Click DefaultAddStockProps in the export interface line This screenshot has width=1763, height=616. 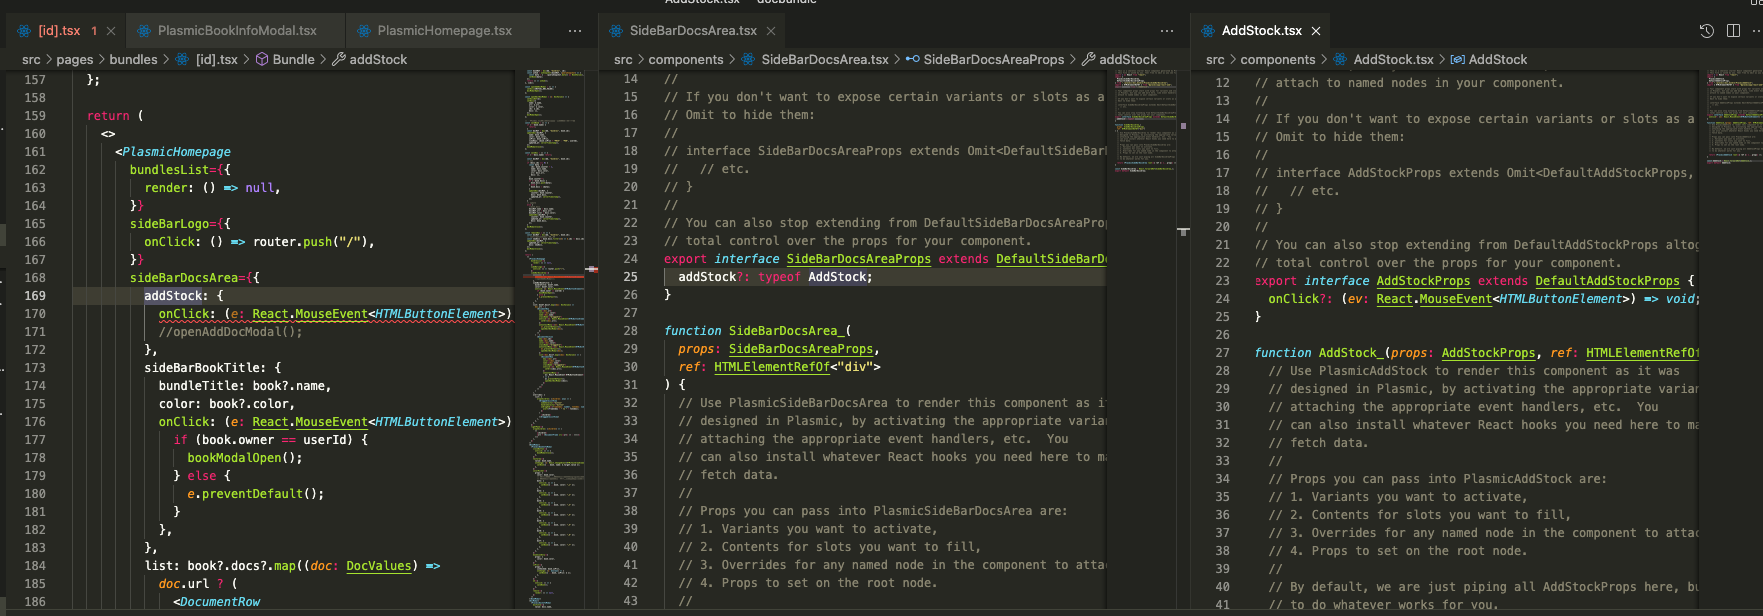(1607, 281)
